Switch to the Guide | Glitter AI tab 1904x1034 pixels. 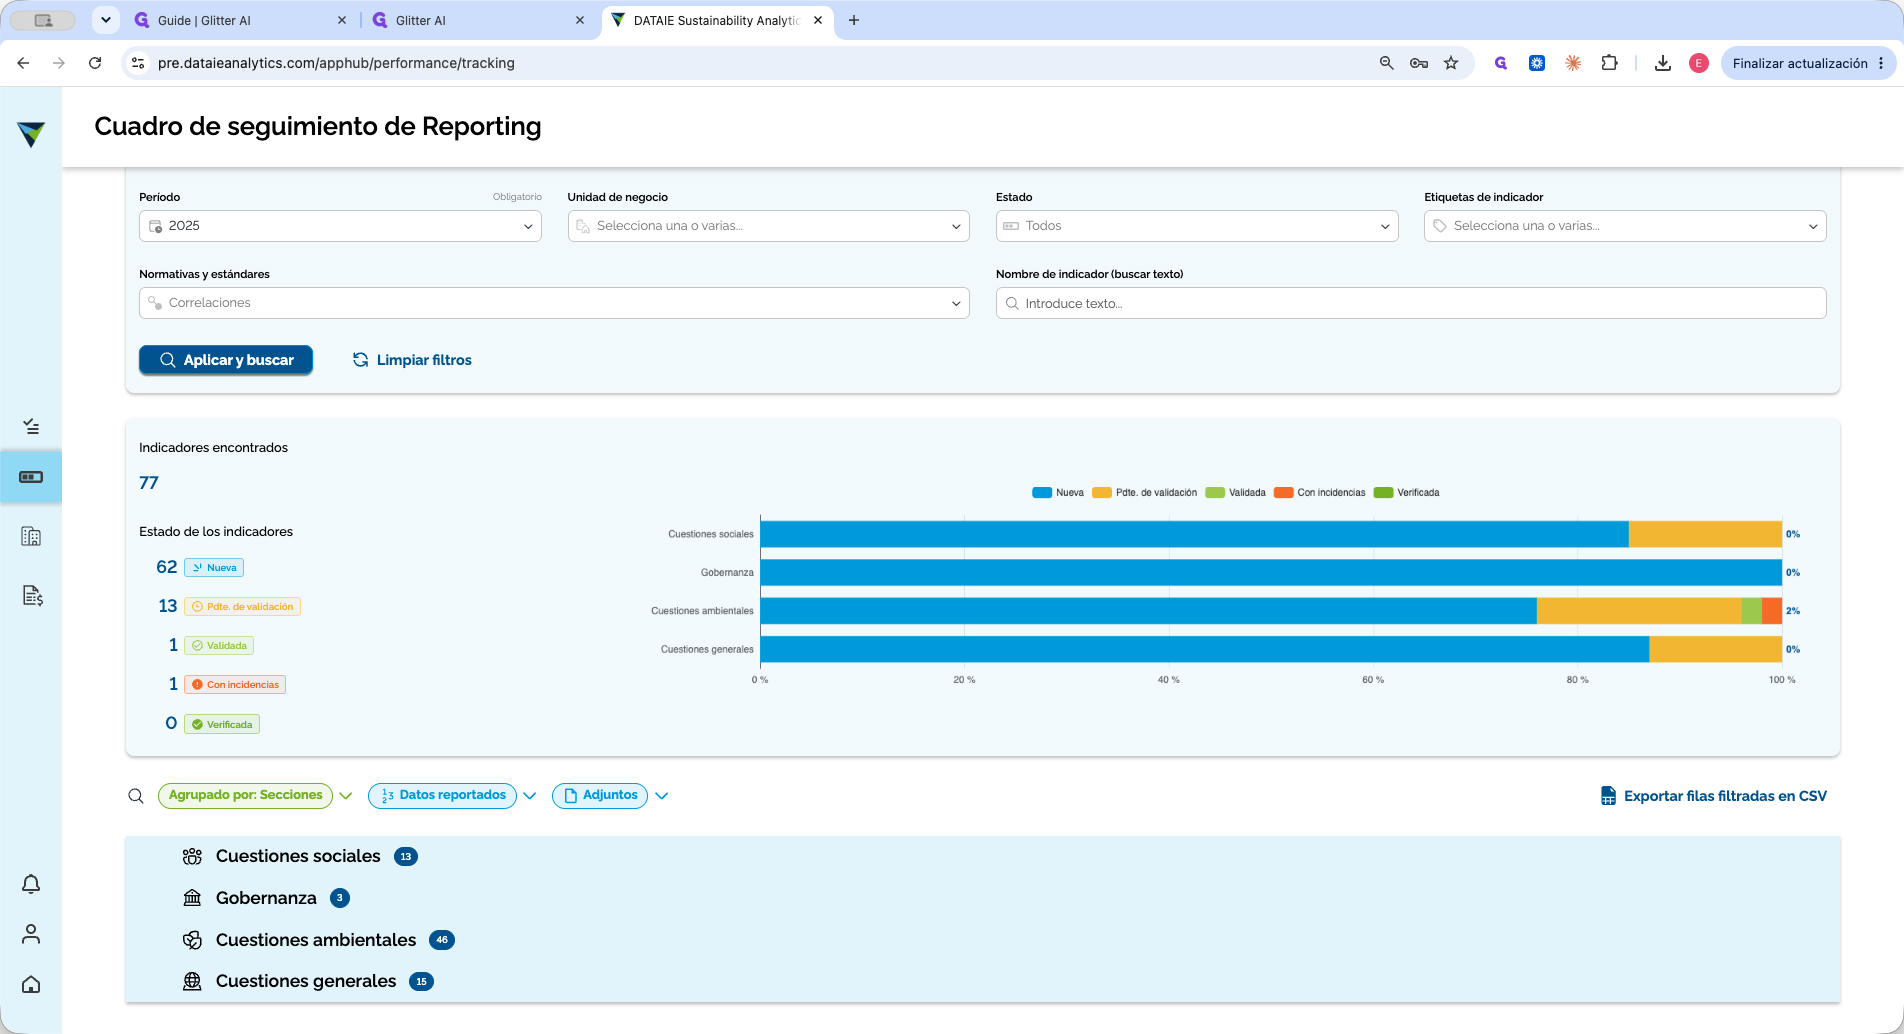240,20
